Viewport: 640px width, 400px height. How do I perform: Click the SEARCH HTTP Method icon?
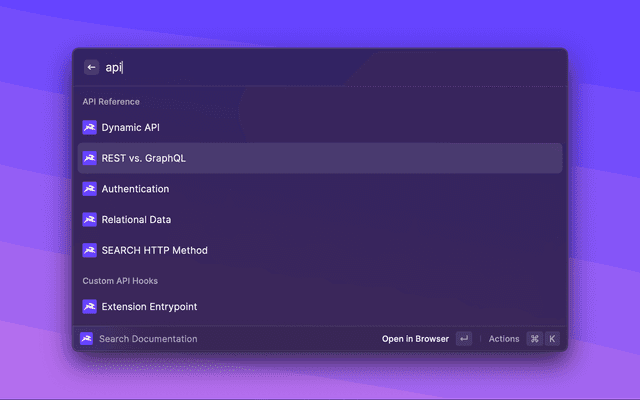(89, 250)
